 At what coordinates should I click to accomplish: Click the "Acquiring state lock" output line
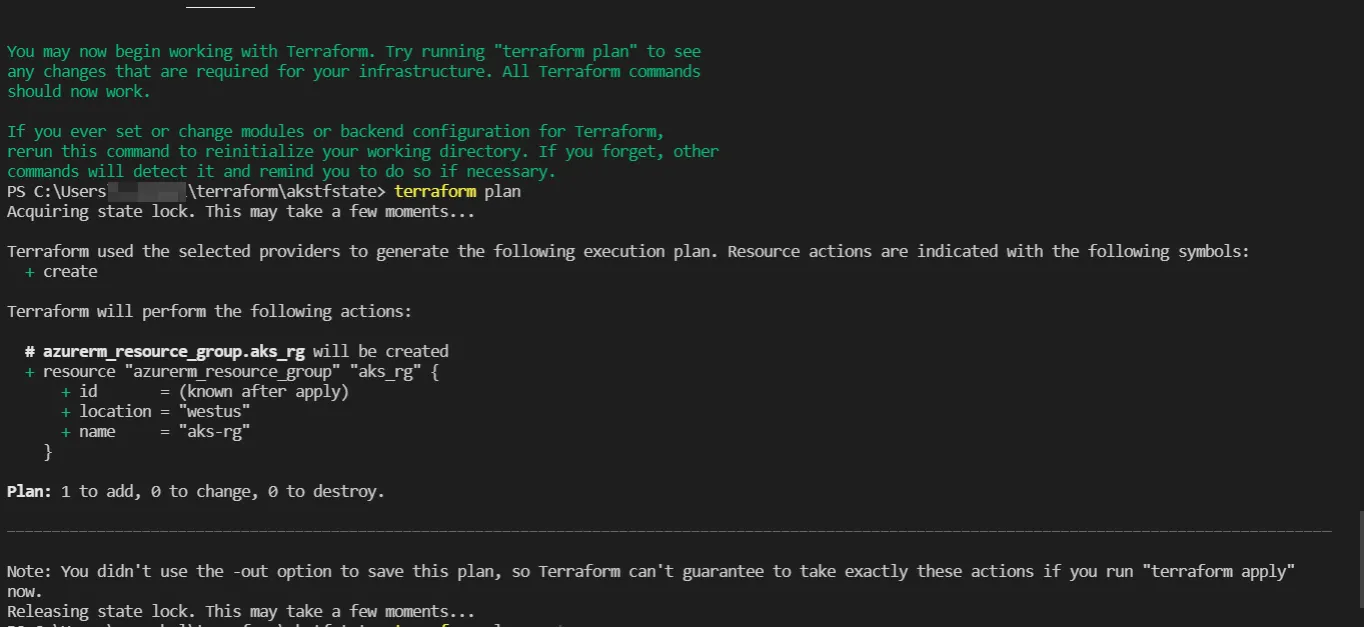click(241, 211)
